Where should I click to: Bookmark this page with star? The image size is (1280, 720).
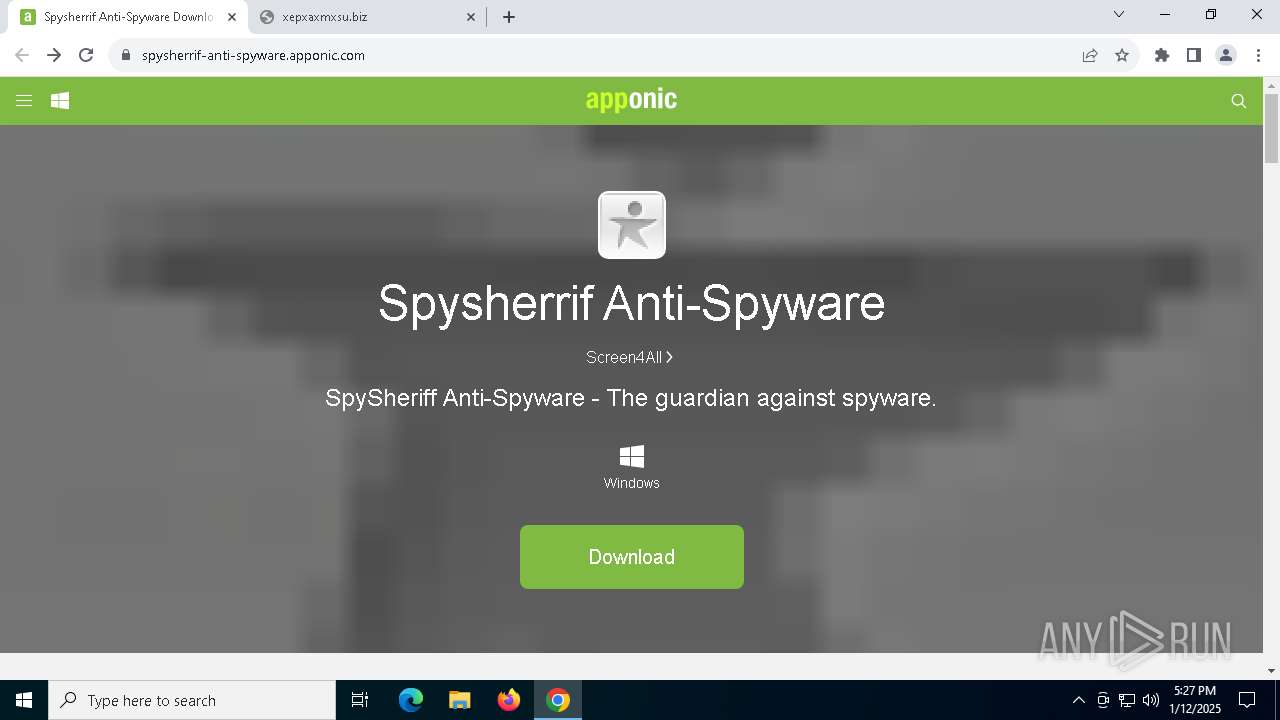coord(1122,55)
